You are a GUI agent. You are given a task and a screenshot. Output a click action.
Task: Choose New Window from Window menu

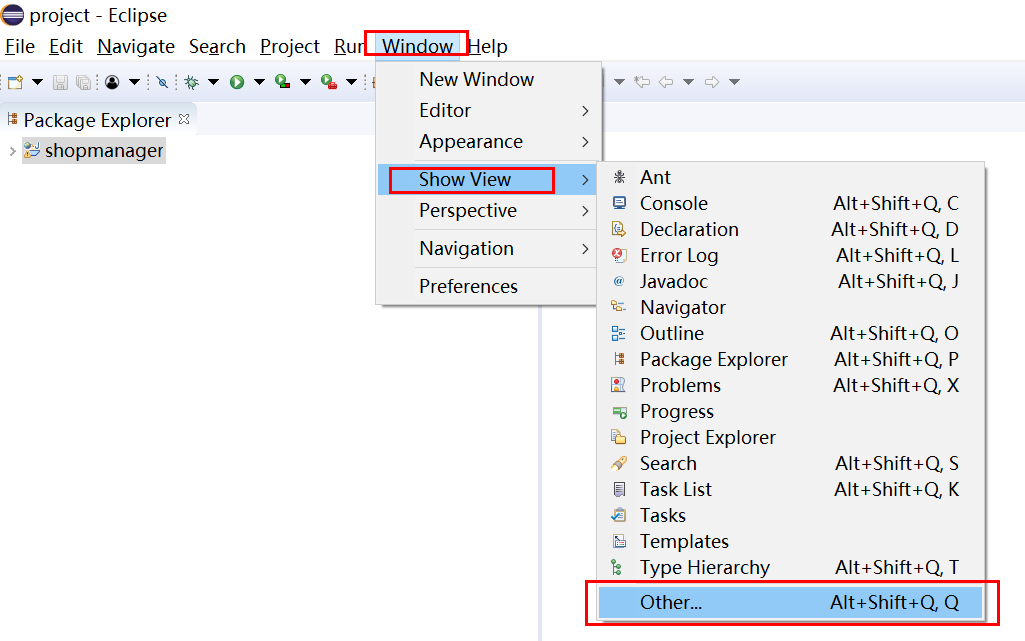[488, 79]
